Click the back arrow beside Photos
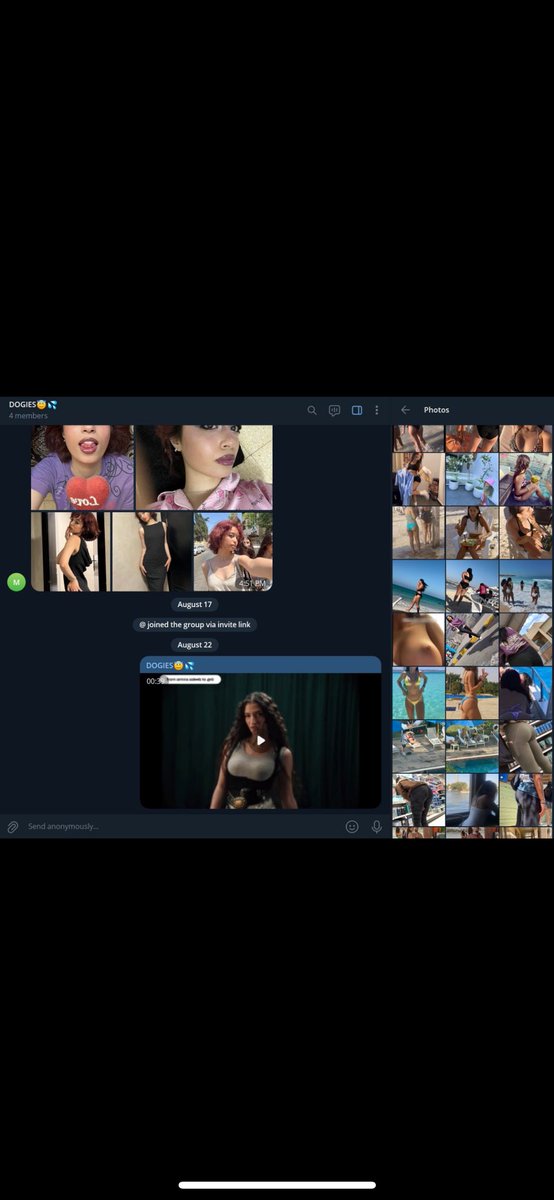 tap(405, 410)
